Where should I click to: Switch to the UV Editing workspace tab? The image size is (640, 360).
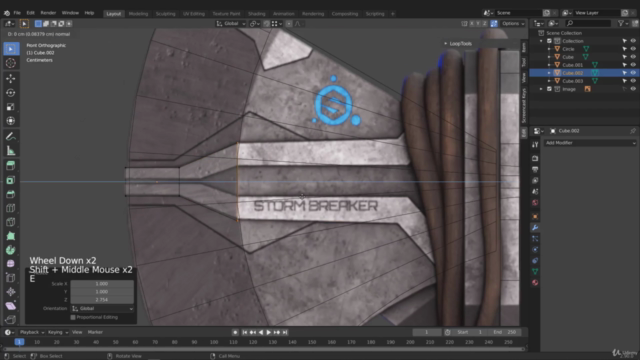194,14
